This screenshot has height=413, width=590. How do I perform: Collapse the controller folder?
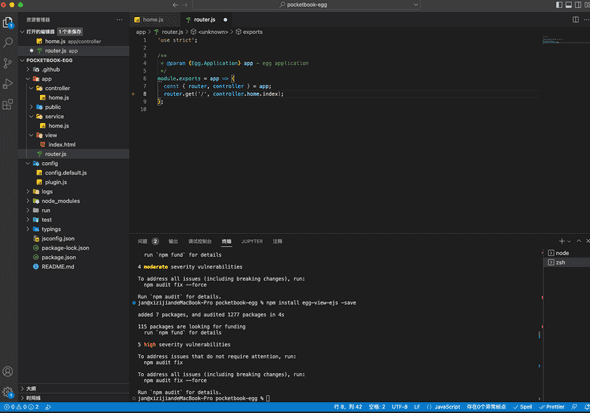coord(31,88)
